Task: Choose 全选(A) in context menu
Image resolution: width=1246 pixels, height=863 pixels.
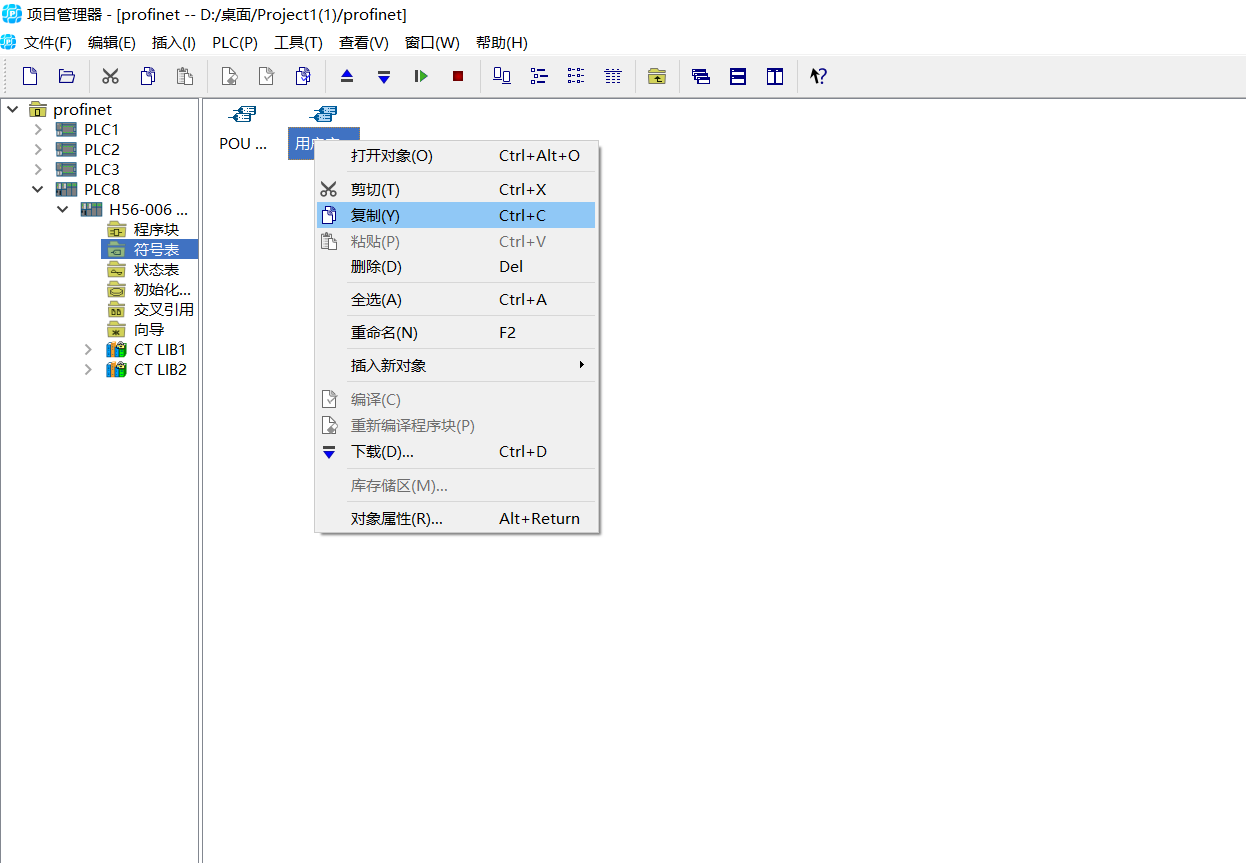Action: coord(456,299)
